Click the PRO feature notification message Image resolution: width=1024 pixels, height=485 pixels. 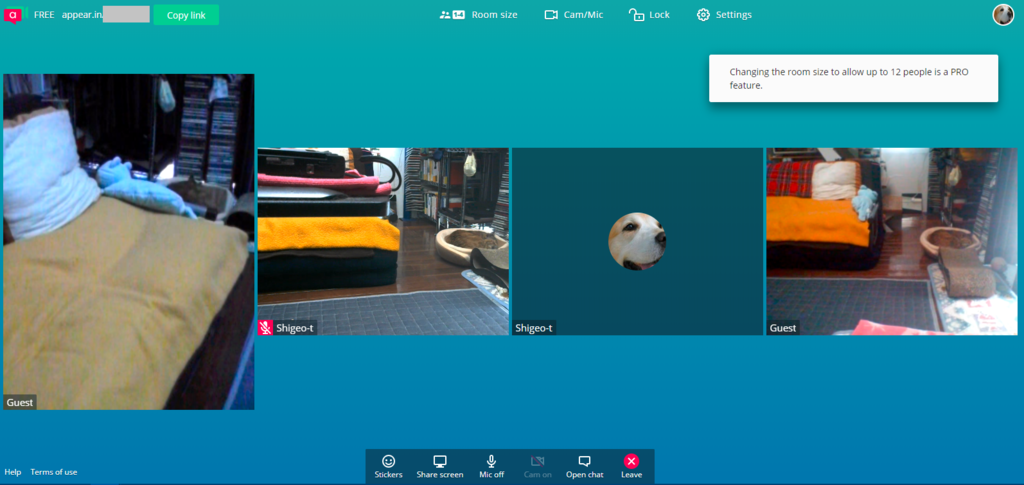[854, 78]
